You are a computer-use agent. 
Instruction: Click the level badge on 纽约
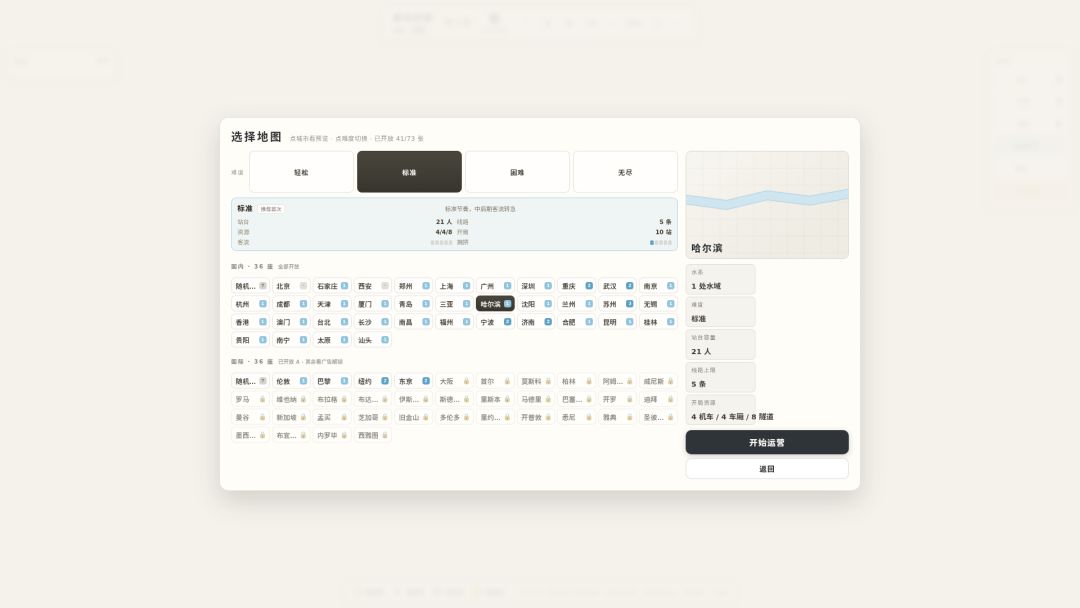click(385, 381)
